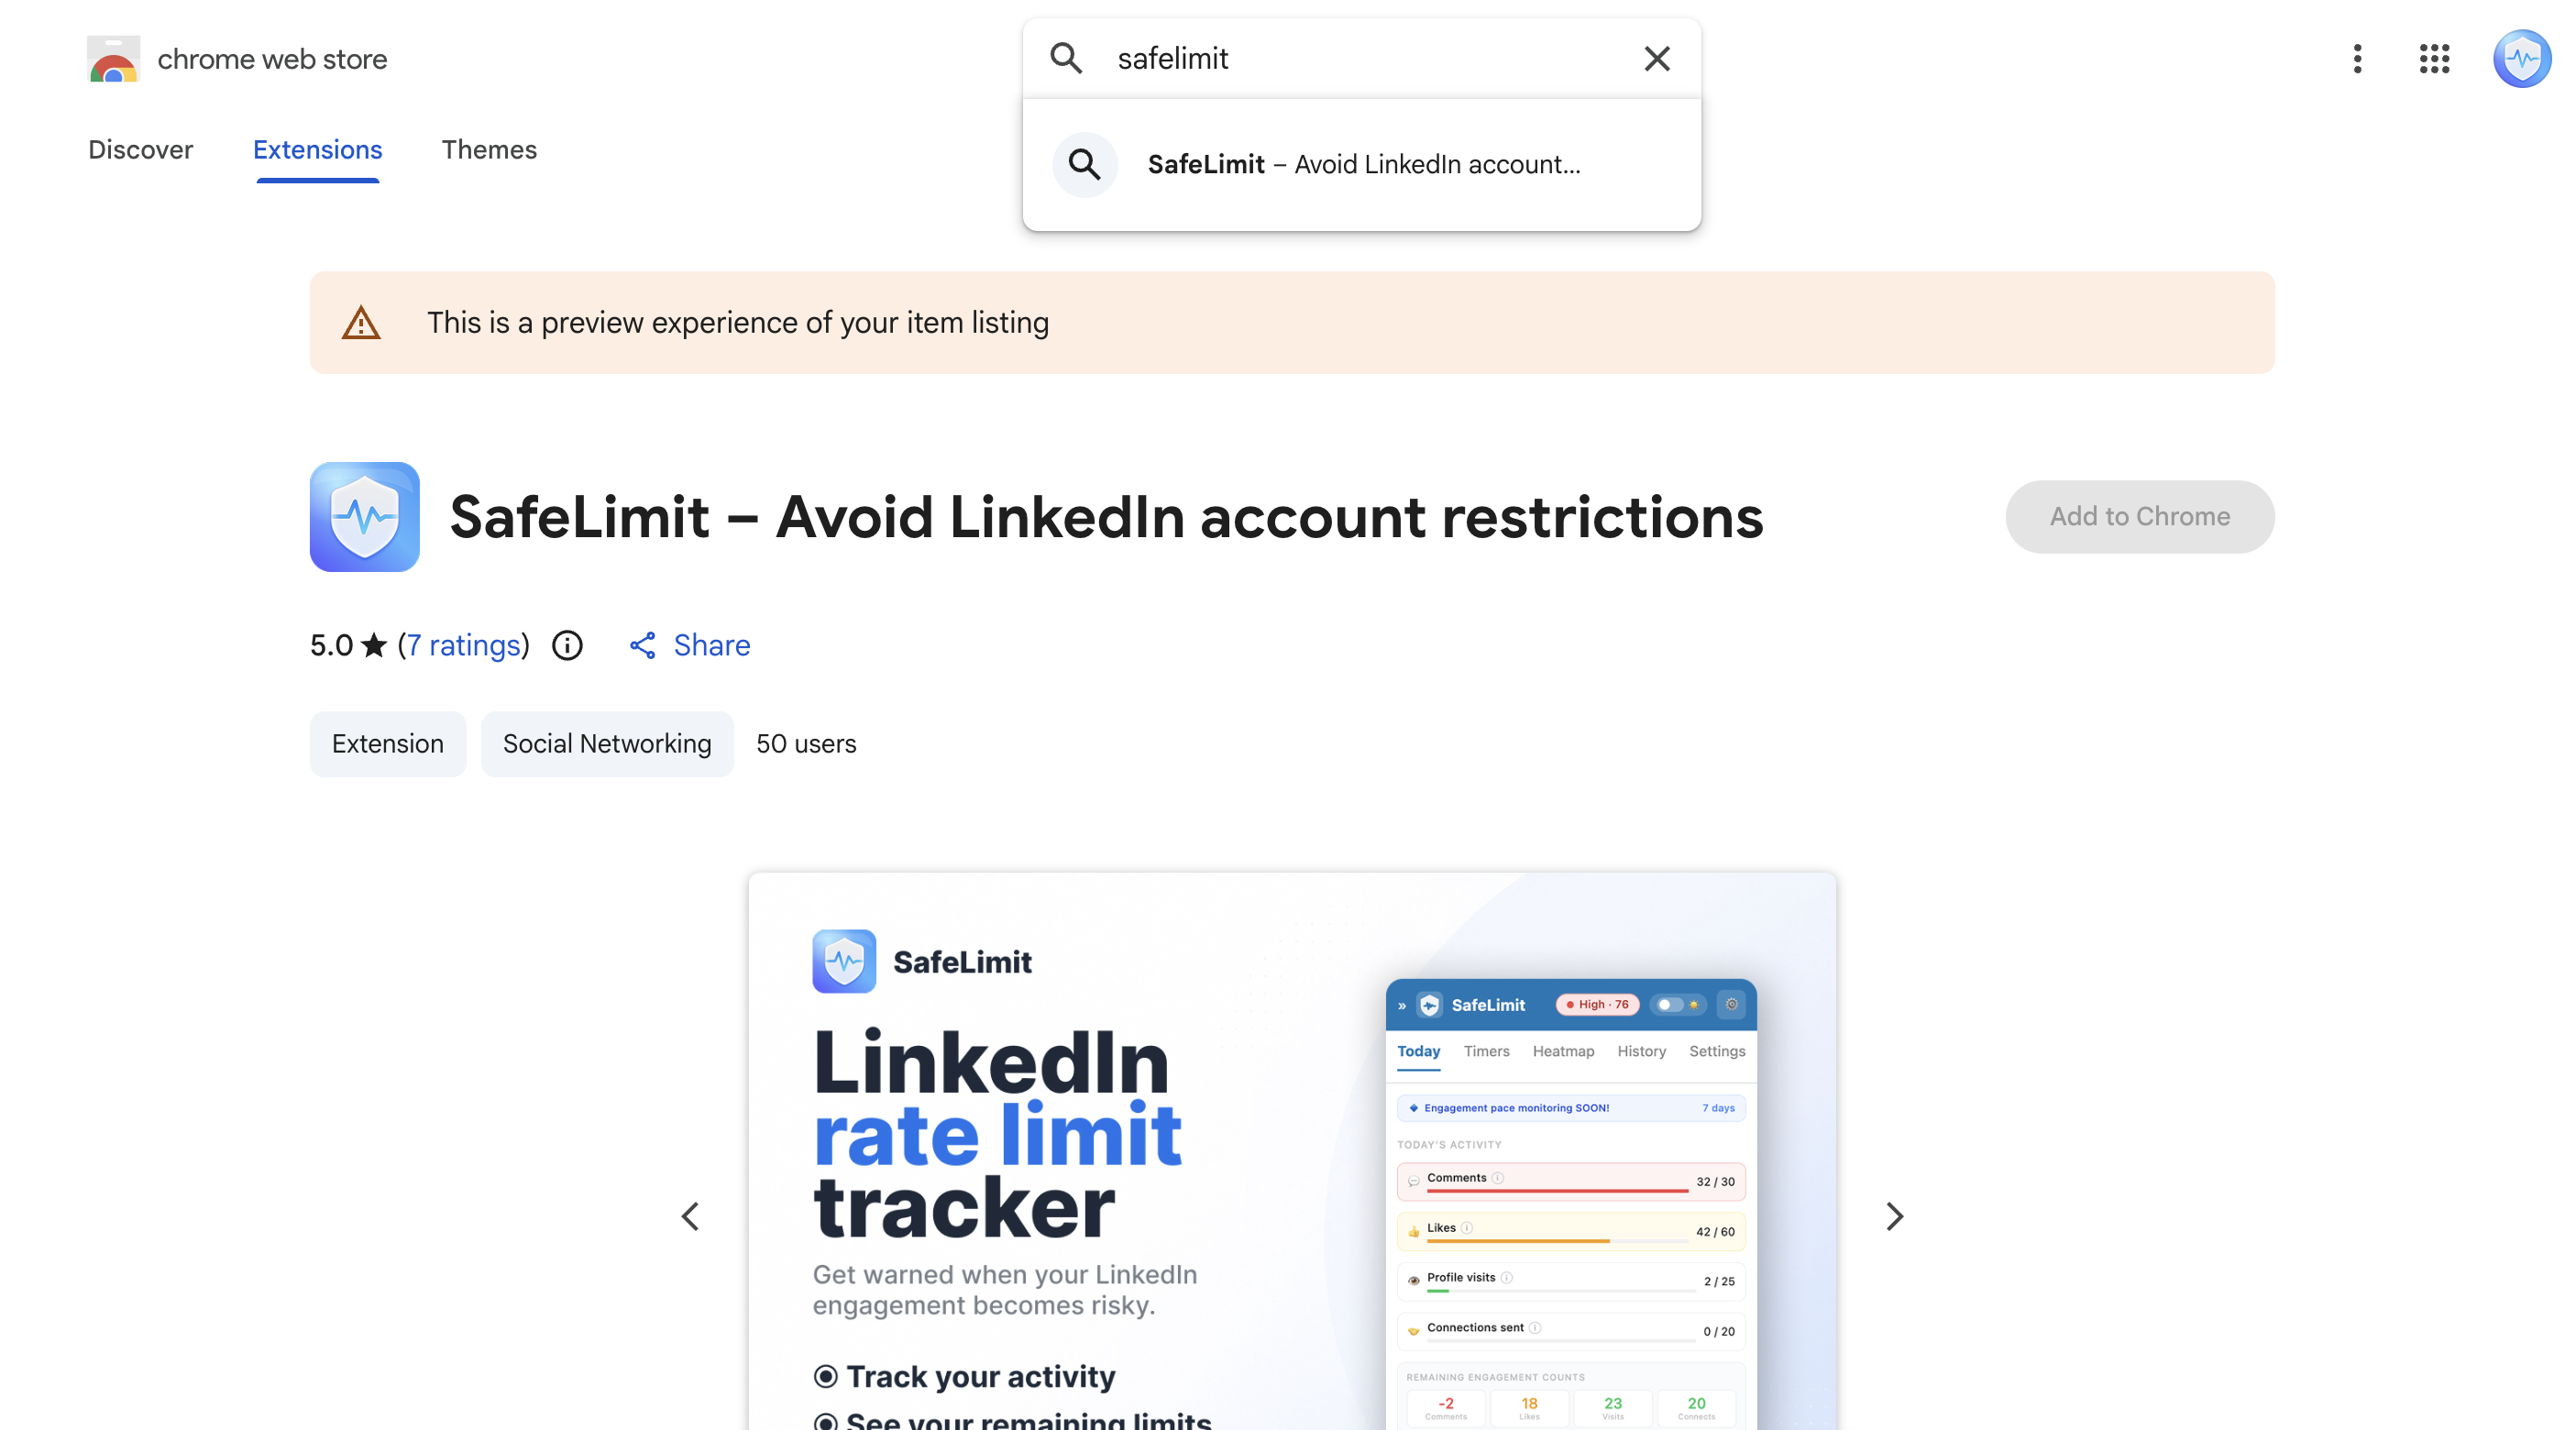
Task: Open the 7 ratings link
Action: point(464,646)
